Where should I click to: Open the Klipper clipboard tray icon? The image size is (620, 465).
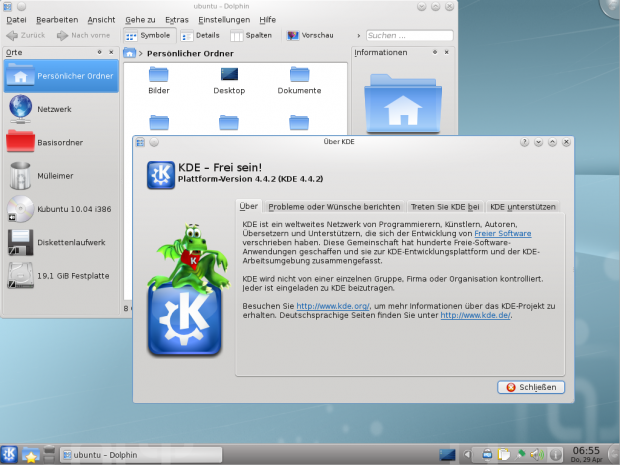pos(504,455)
